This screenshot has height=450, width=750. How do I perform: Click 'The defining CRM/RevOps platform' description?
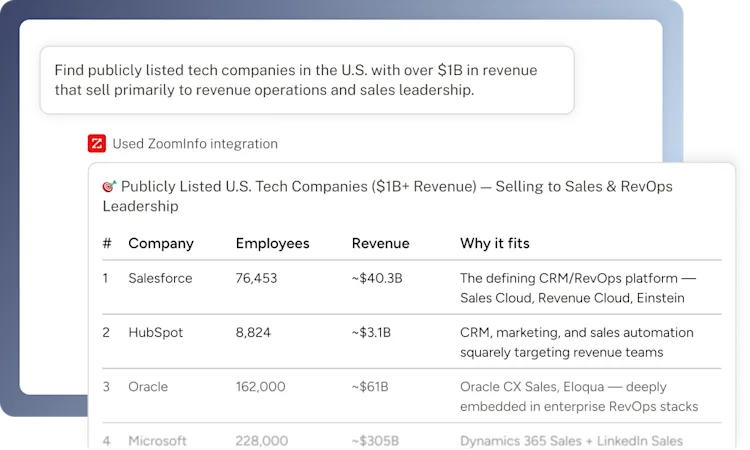click(578, 288)
